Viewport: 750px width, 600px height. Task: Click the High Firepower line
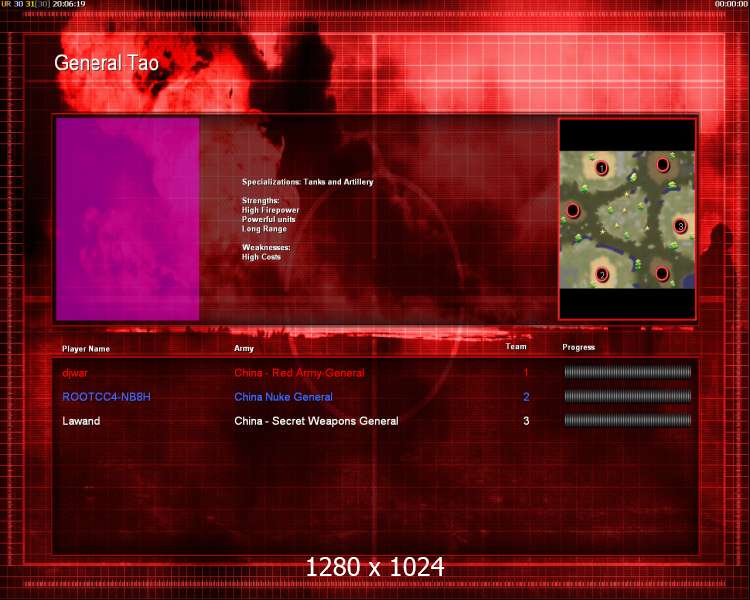coord(271,210)
